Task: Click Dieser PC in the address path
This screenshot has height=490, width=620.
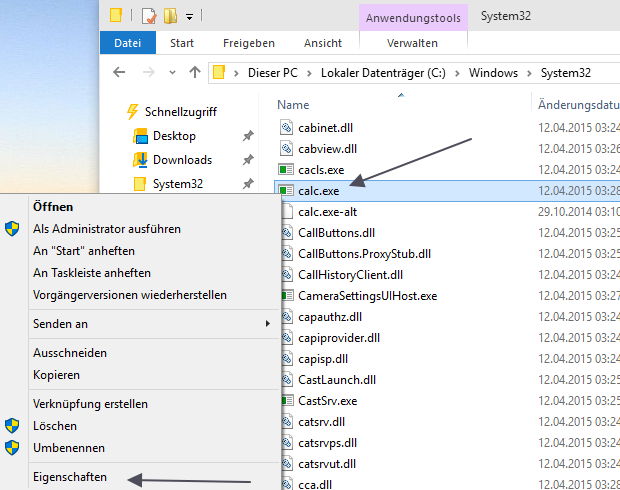Action: pos(272,73)
